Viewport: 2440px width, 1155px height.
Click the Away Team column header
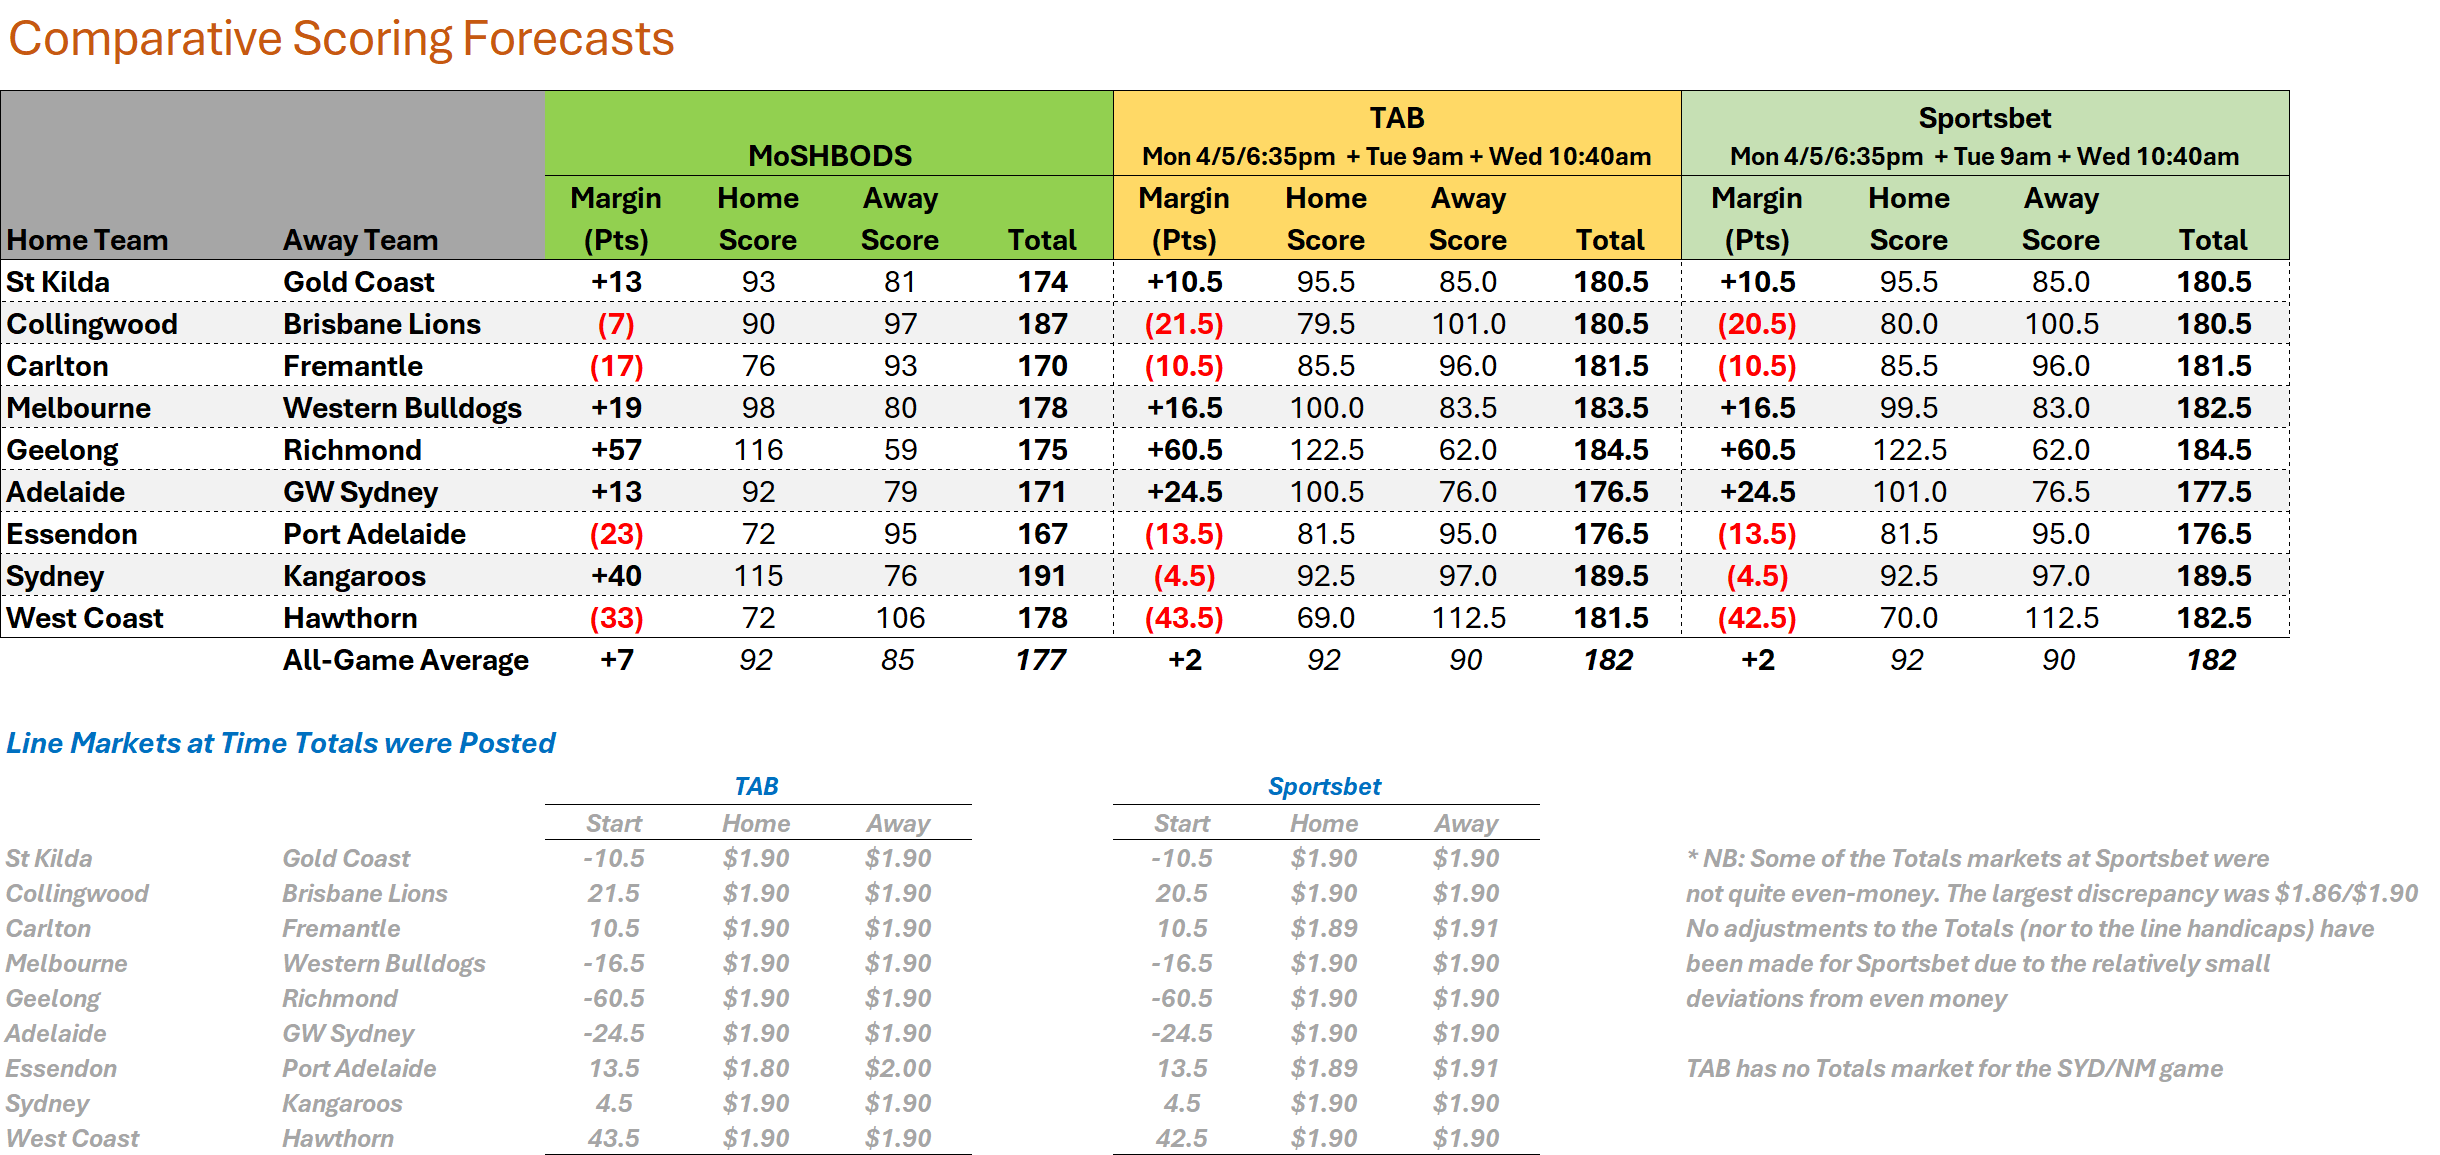click(x=360, y=240)
